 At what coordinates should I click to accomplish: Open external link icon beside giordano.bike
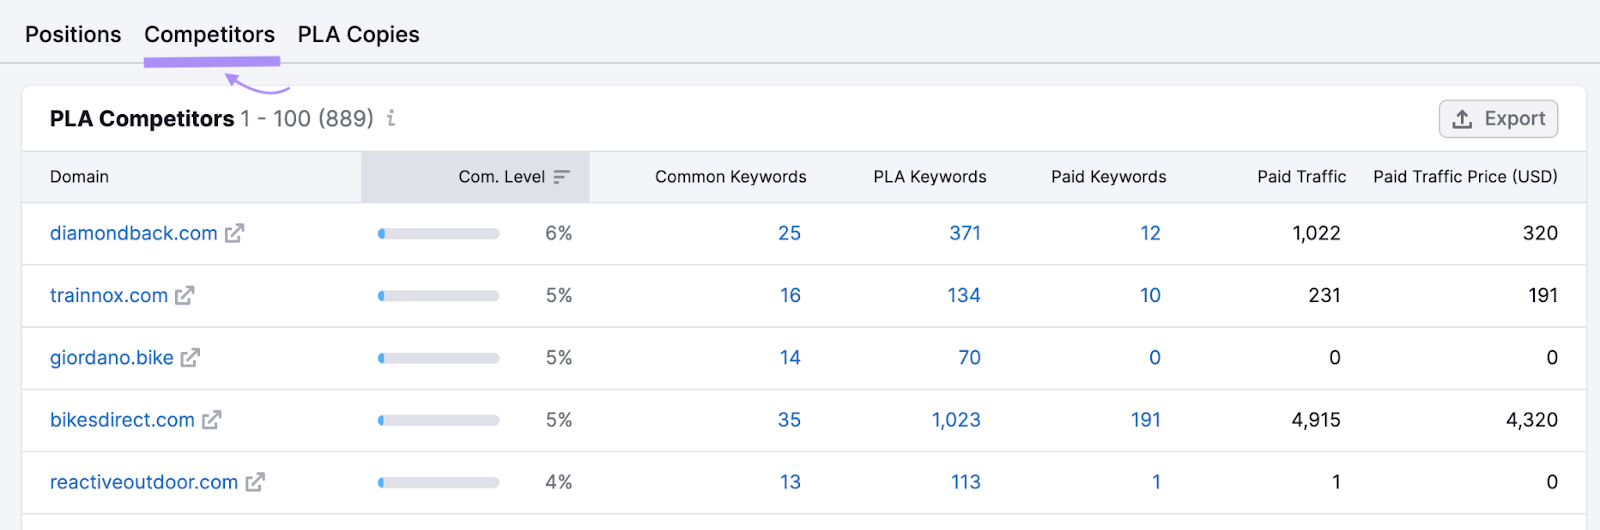(190, 357)
